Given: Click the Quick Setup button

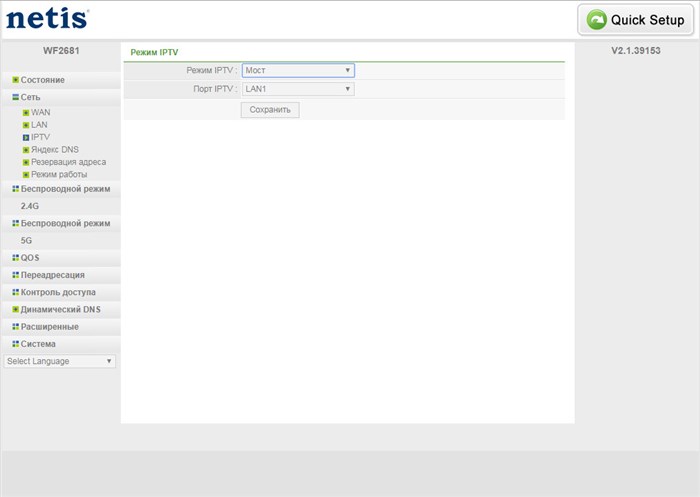Looking at the screenshot, I should 636,20.
